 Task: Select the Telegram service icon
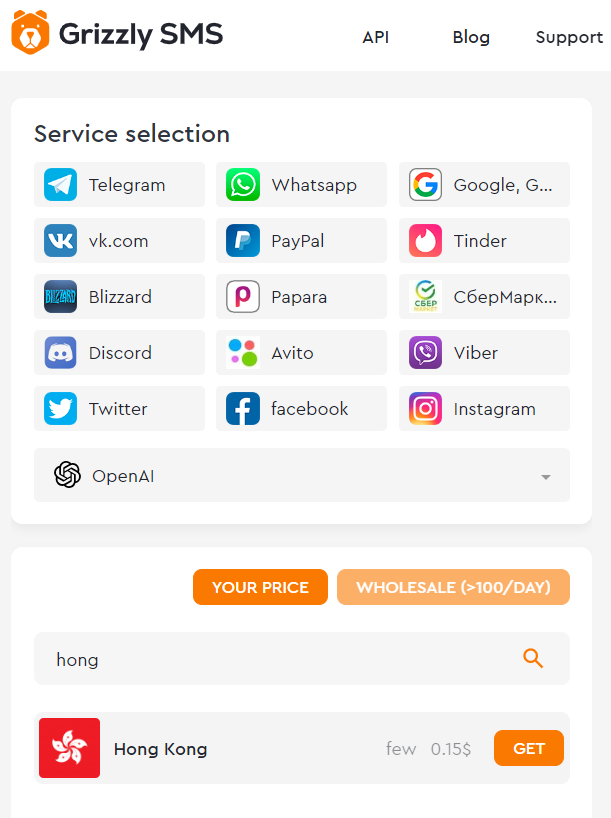61,185
